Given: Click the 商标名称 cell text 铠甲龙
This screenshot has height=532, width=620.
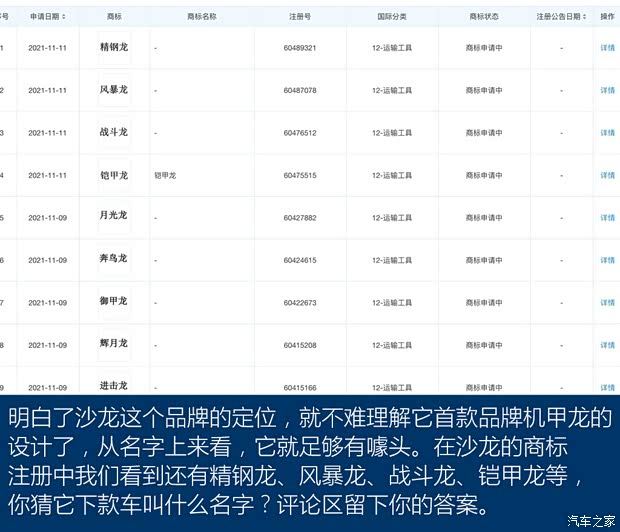Looking at the screenshot, I should point(165,175).
